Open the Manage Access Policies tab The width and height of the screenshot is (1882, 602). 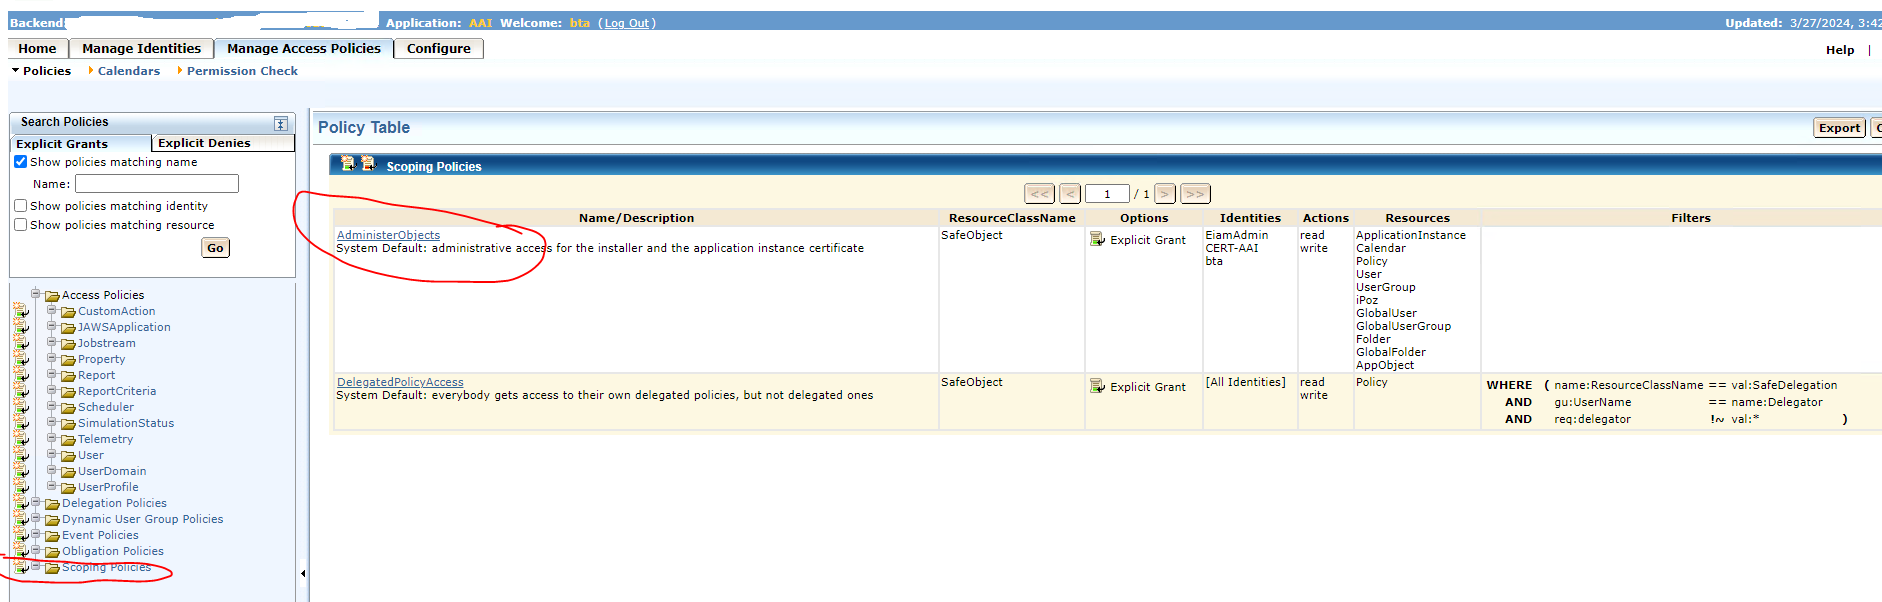pyautogui.click(x=303, y=48)
